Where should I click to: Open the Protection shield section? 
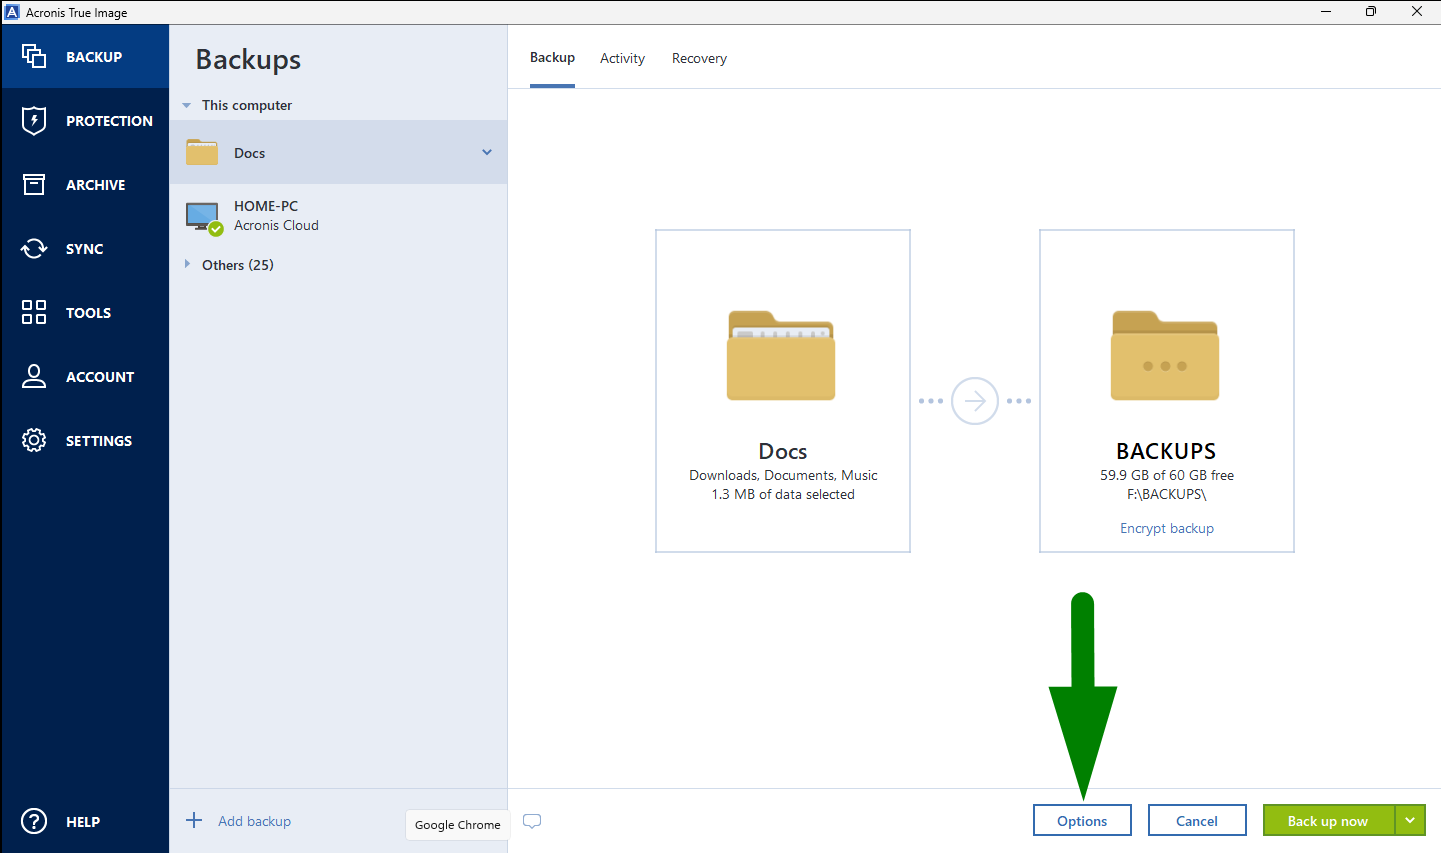(85, 121)
